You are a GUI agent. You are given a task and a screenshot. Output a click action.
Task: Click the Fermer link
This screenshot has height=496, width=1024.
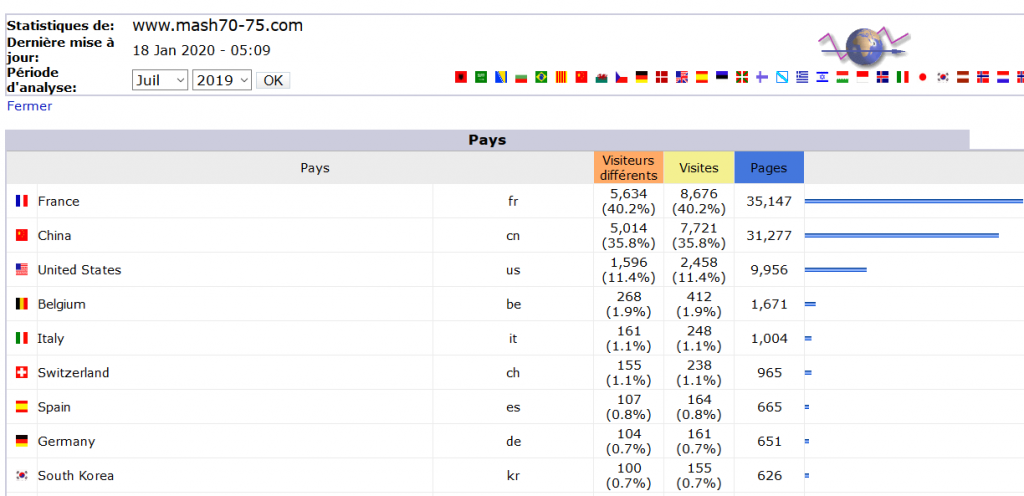click(29, 106)
